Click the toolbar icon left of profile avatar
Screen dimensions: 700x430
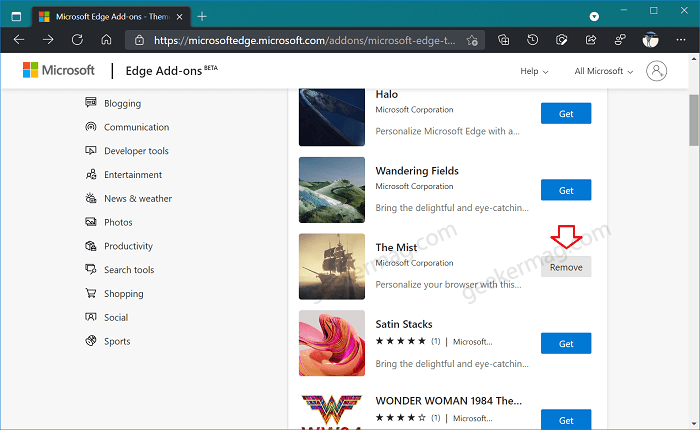(x=620, y=40)
